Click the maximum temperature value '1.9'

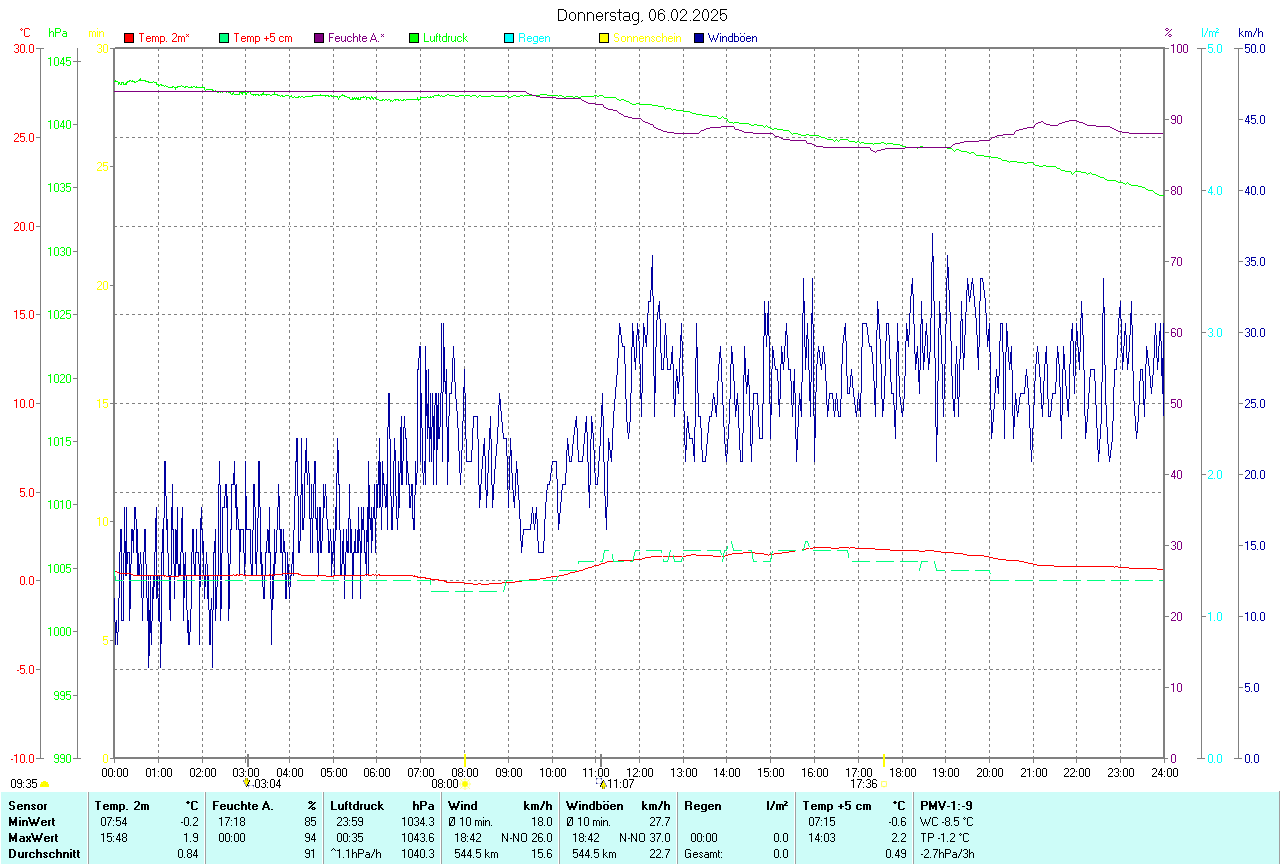point(191,838)
